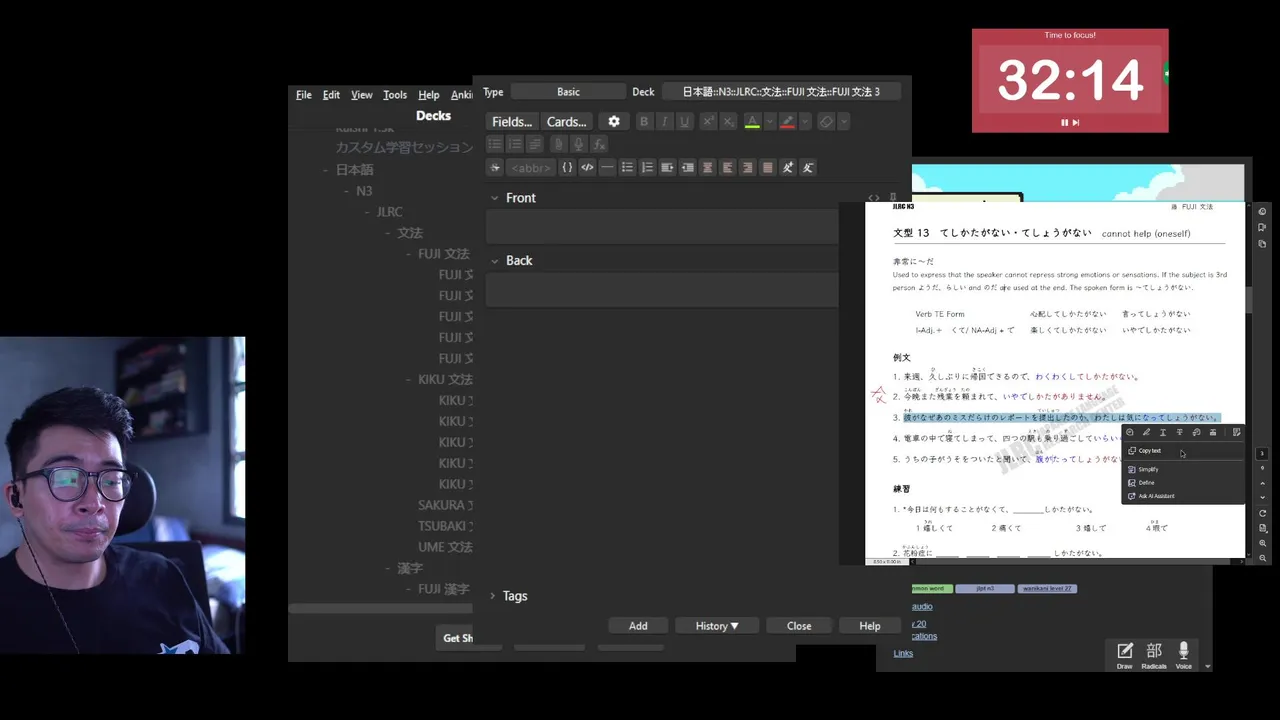Click the pause icon on focus timer
Screen dimensions: 1280x720
click(x=1064, y=122)
